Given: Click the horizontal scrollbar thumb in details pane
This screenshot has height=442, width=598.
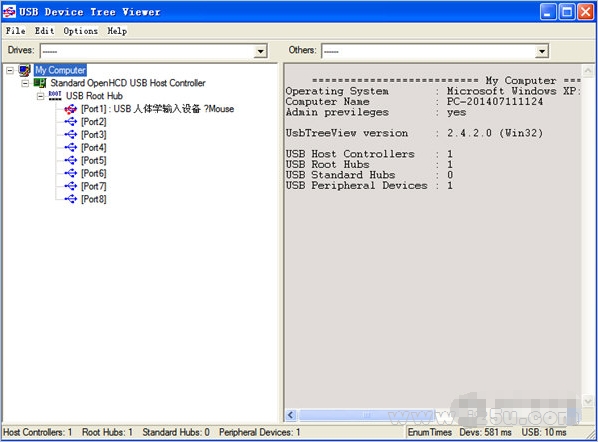Looking at the screenshot, I should [x=367, y=415].
